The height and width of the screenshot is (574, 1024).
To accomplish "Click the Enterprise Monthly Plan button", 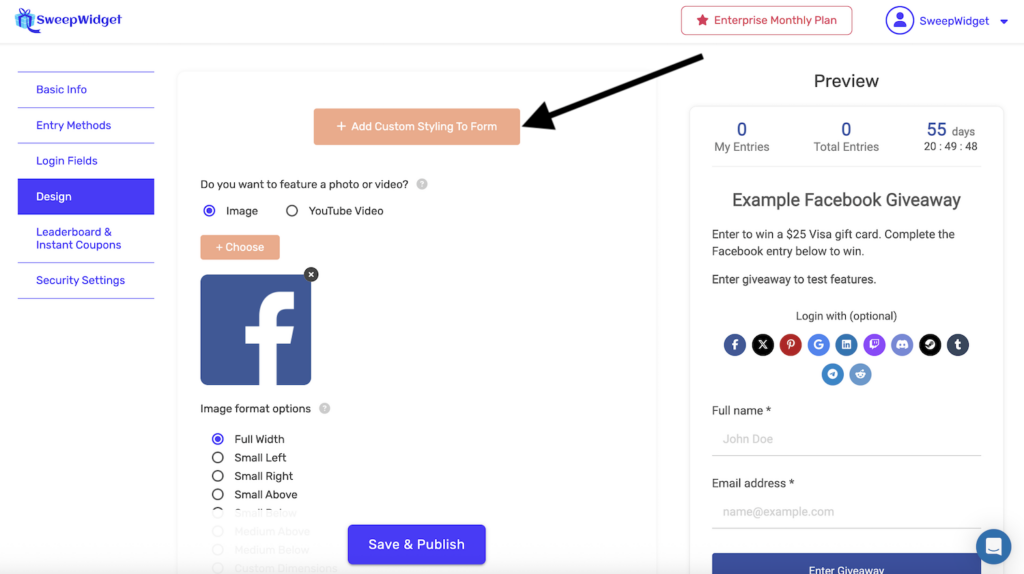I will 766,21.
